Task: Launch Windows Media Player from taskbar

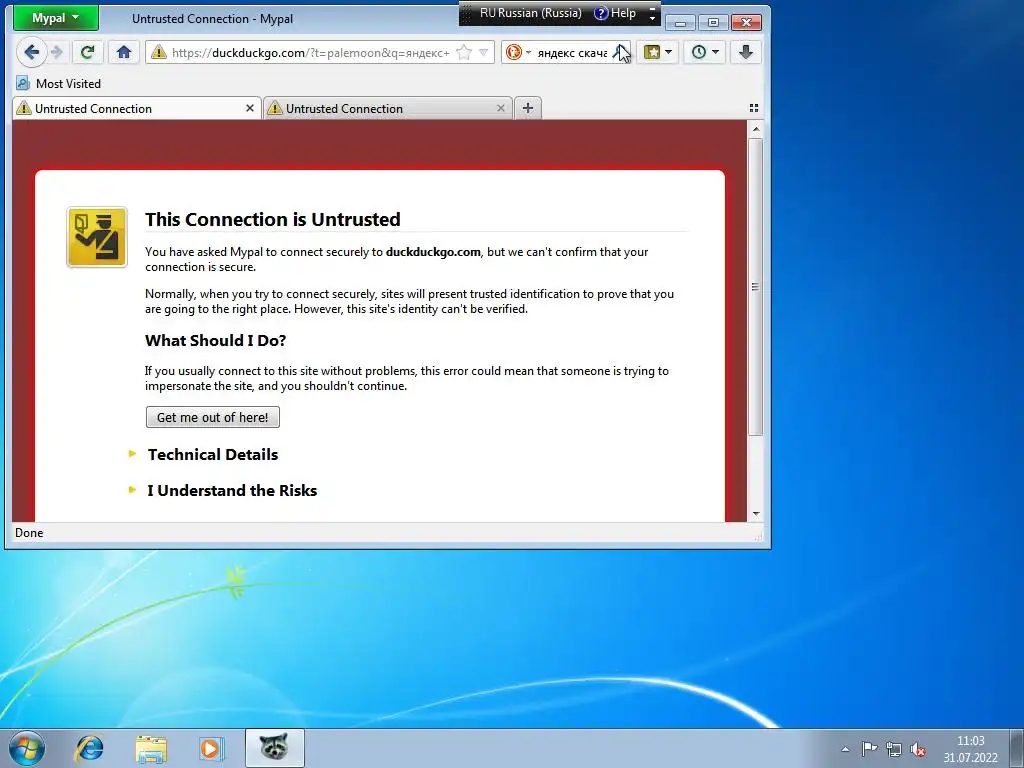Action: pos(211,748)
